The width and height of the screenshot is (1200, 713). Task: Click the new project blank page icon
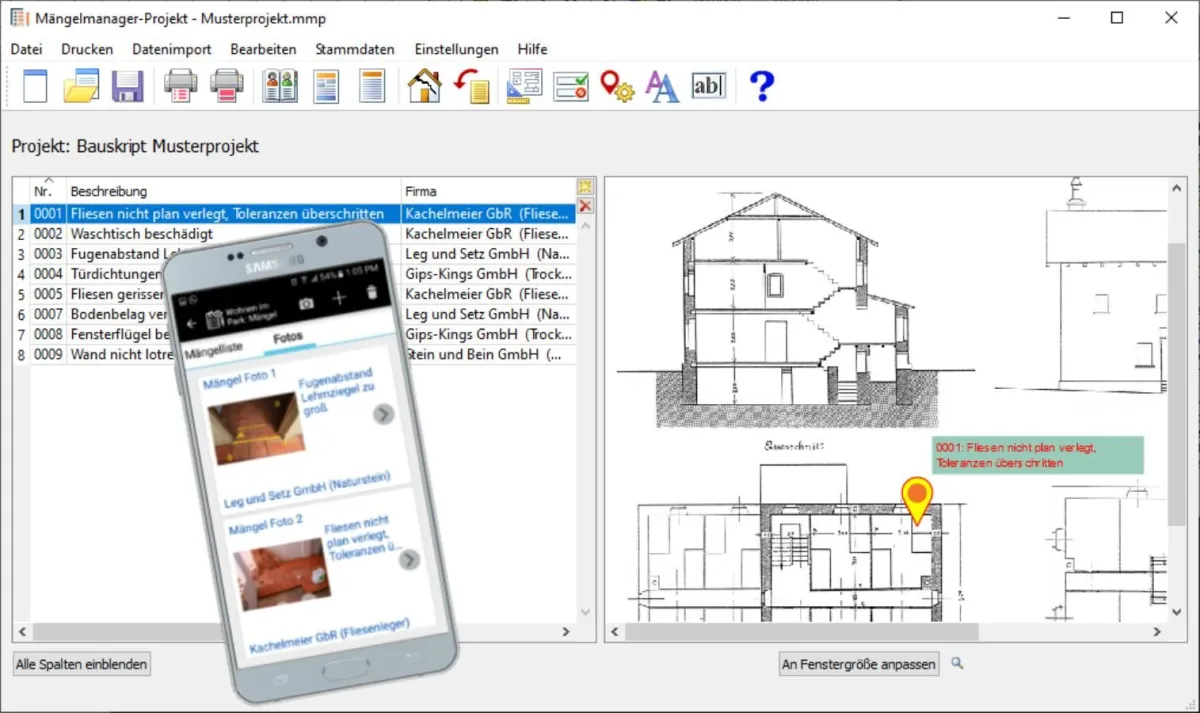click(x=35, y=86)
